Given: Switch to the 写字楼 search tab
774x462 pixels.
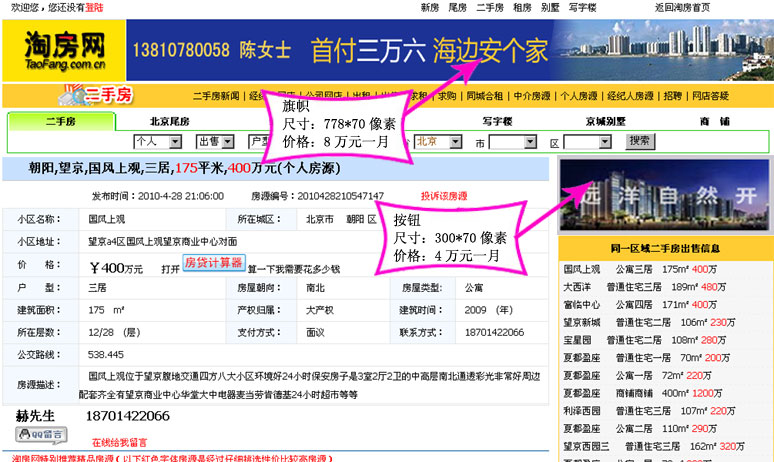Looking at the screenshot, I should coord(497,121).
